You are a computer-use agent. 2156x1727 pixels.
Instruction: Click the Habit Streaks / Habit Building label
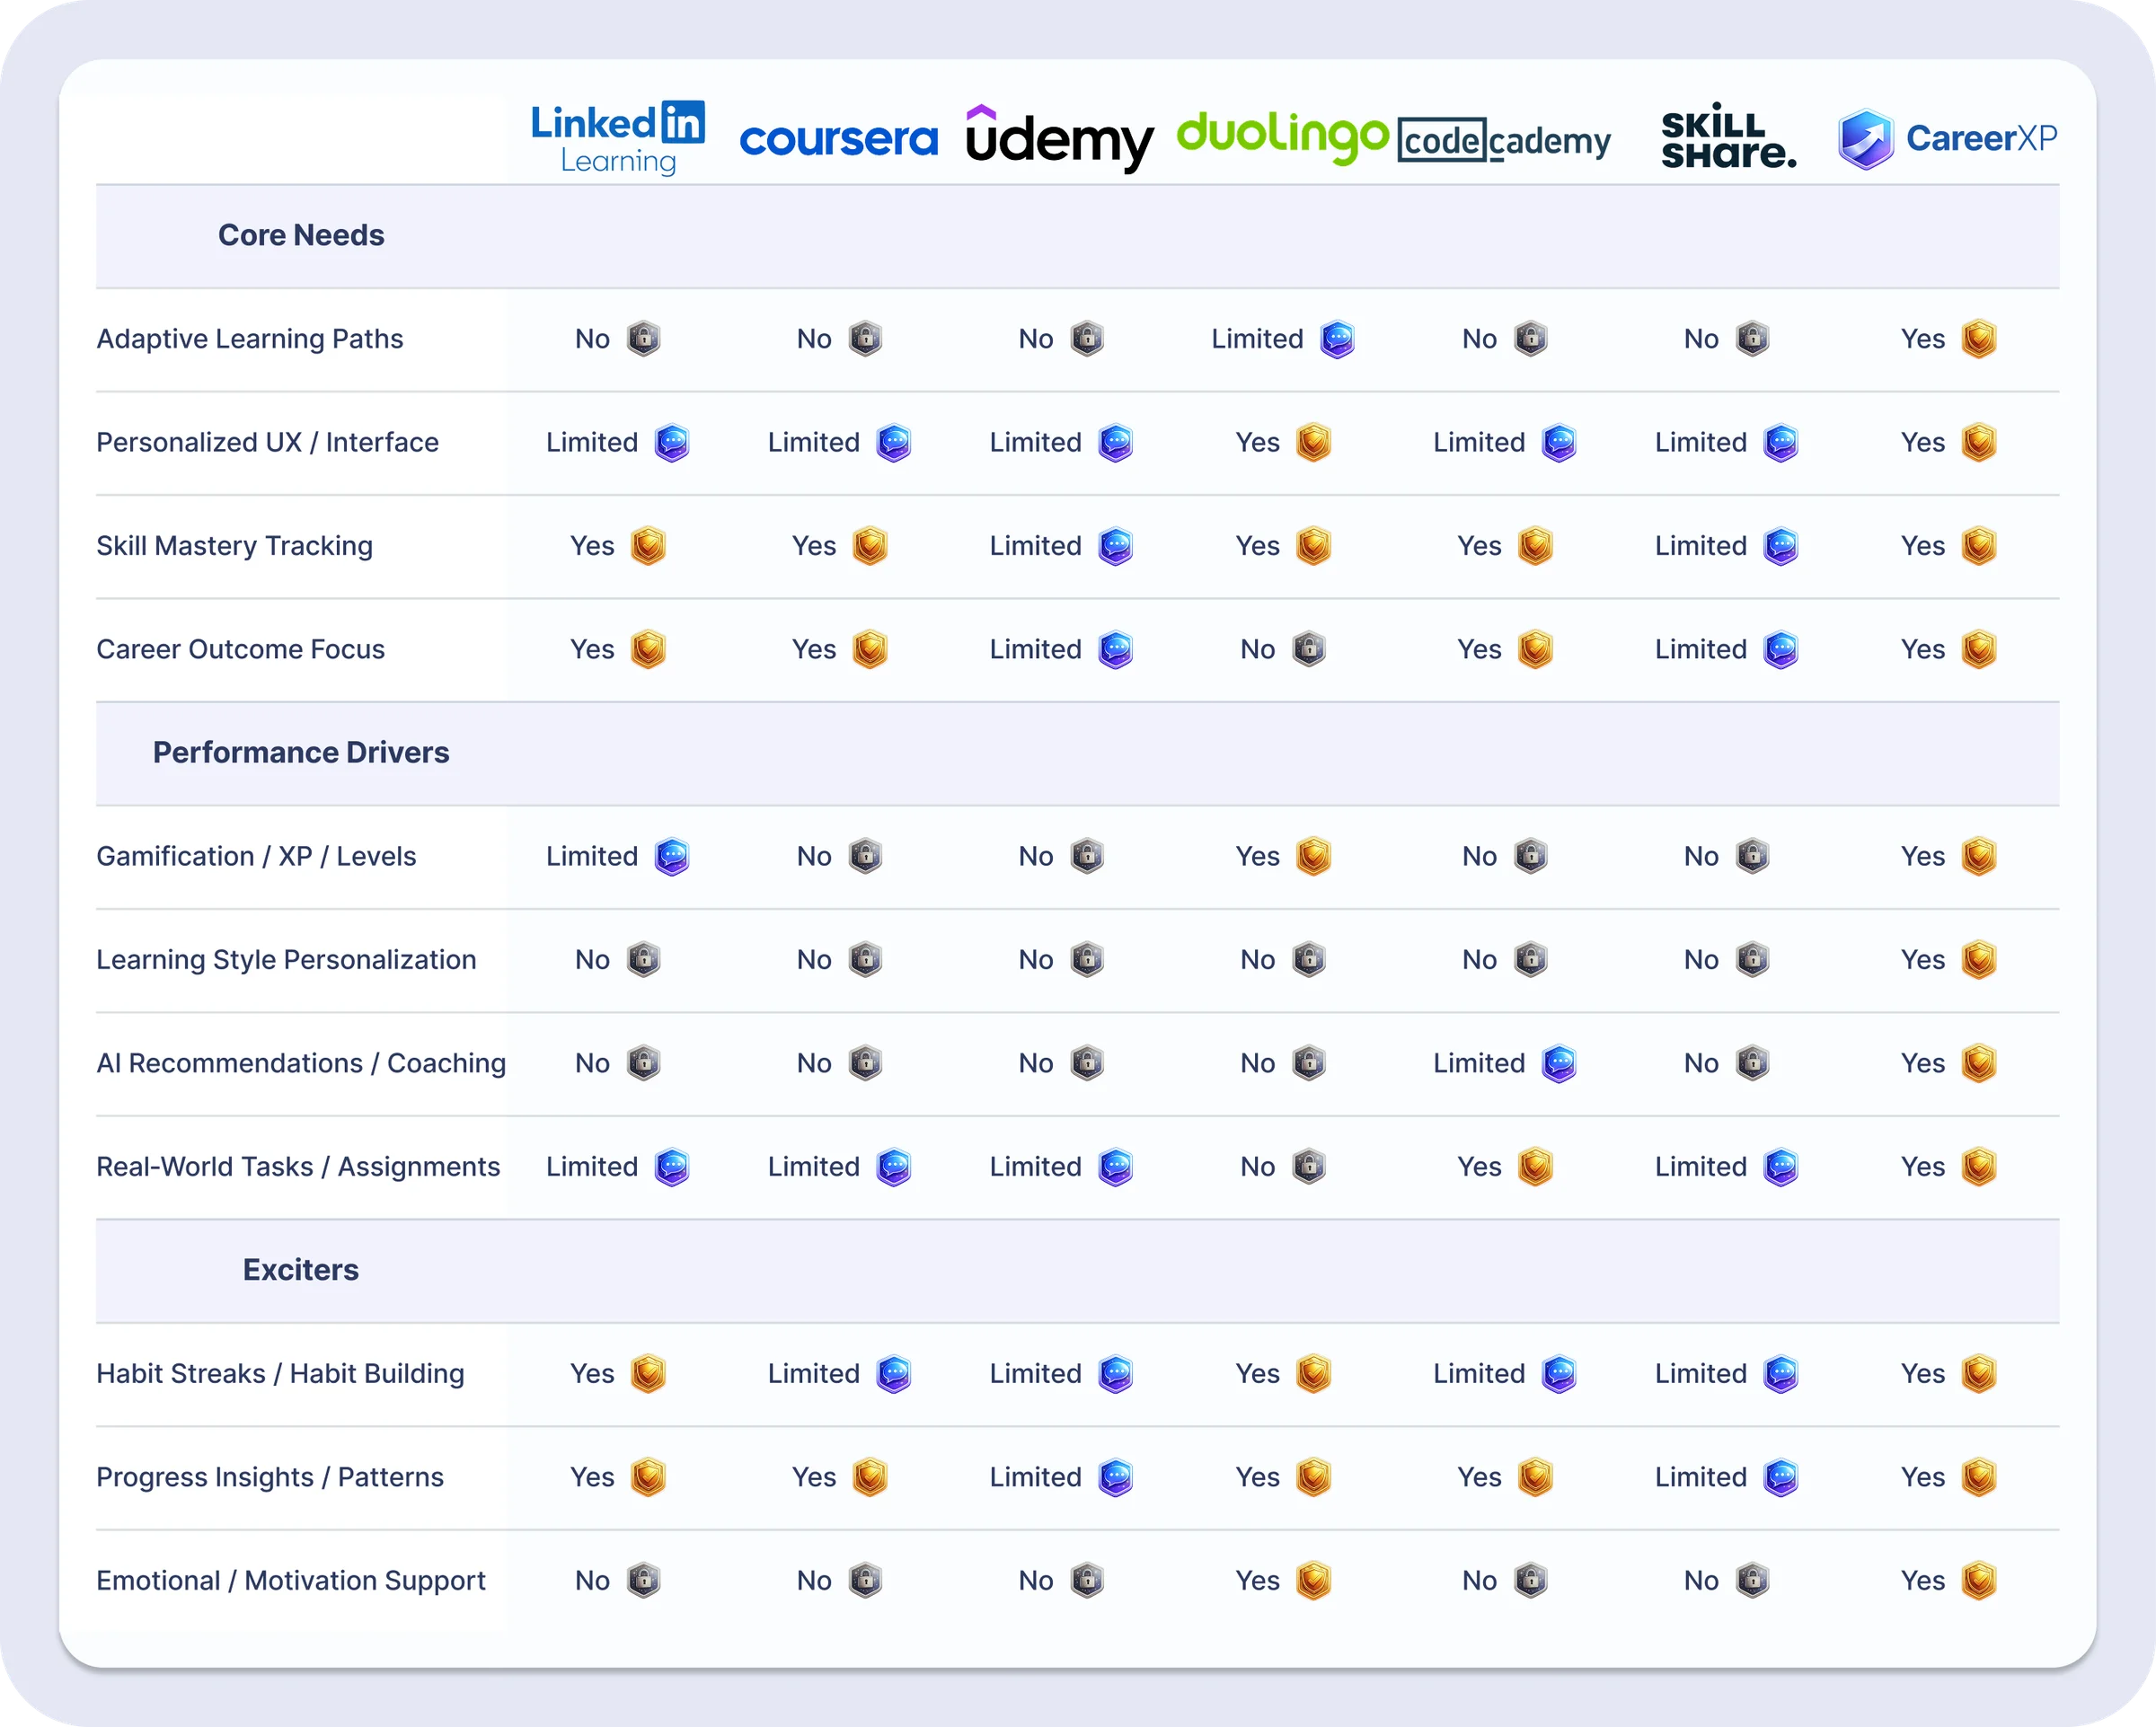(280, 1373)
